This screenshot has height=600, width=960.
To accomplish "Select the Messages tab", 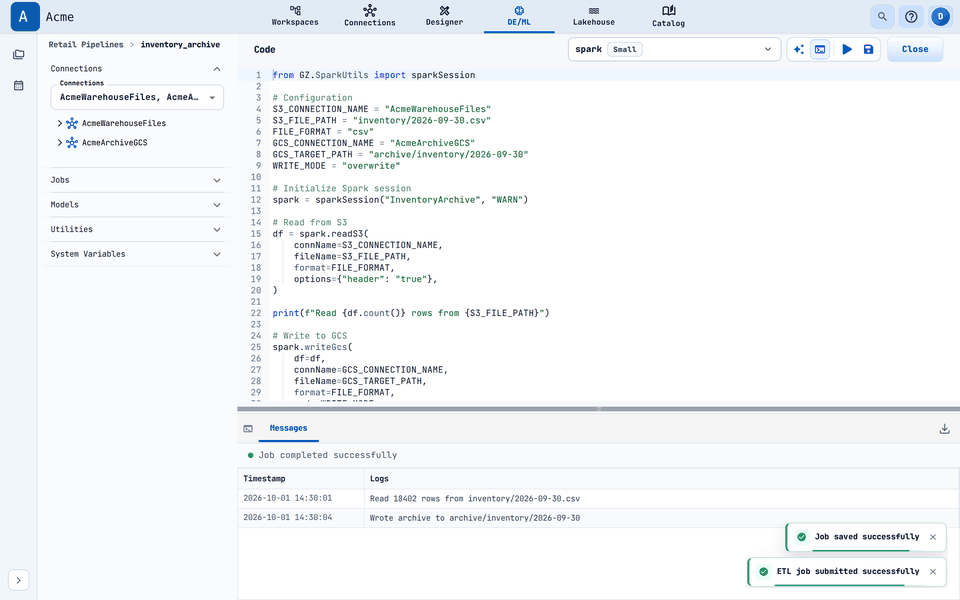I will [x=288, y=428].
